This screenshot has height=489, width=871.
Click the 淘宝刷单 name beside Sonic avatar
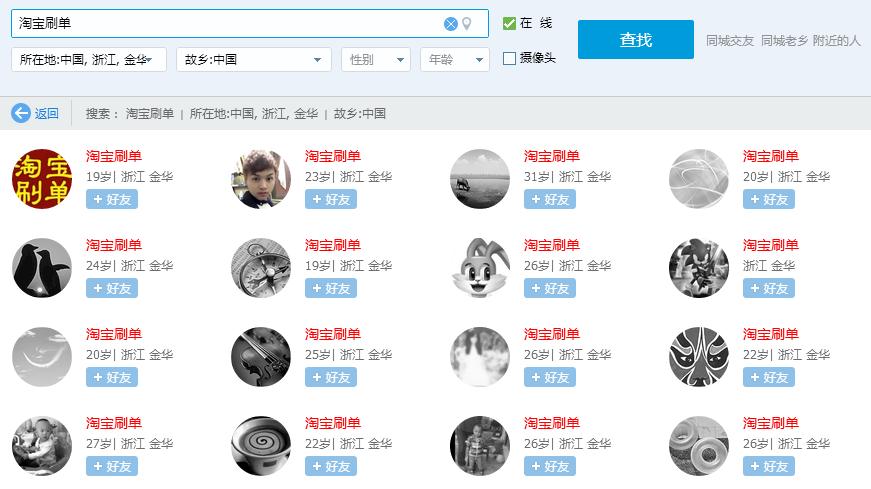[x=770, y=245]
